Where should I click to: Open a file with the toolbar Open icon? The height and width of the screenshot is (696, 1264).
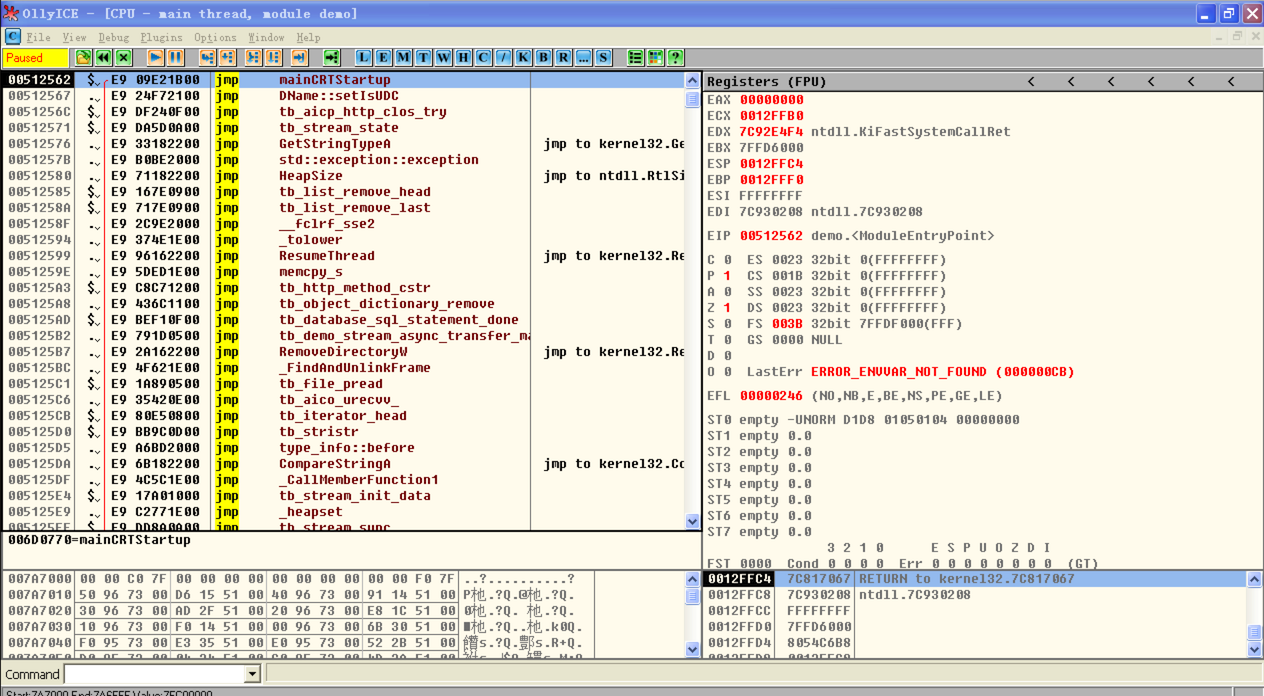coord(84,58)
